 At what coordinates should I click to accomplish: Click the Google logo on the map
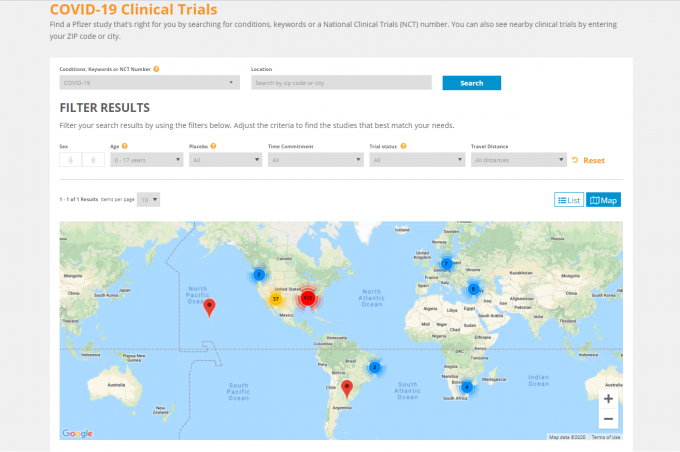click(x=77, y=433)
